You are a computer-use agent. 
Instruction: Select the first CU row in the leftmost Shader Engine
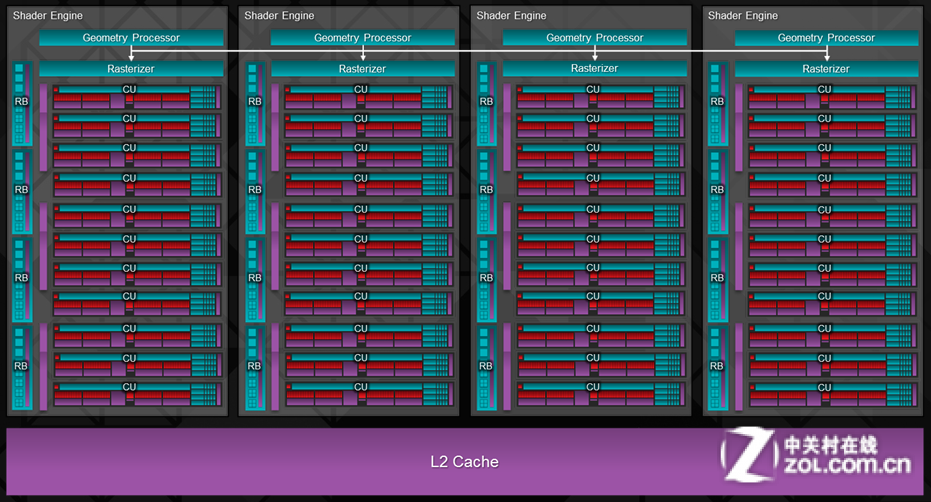136,97
